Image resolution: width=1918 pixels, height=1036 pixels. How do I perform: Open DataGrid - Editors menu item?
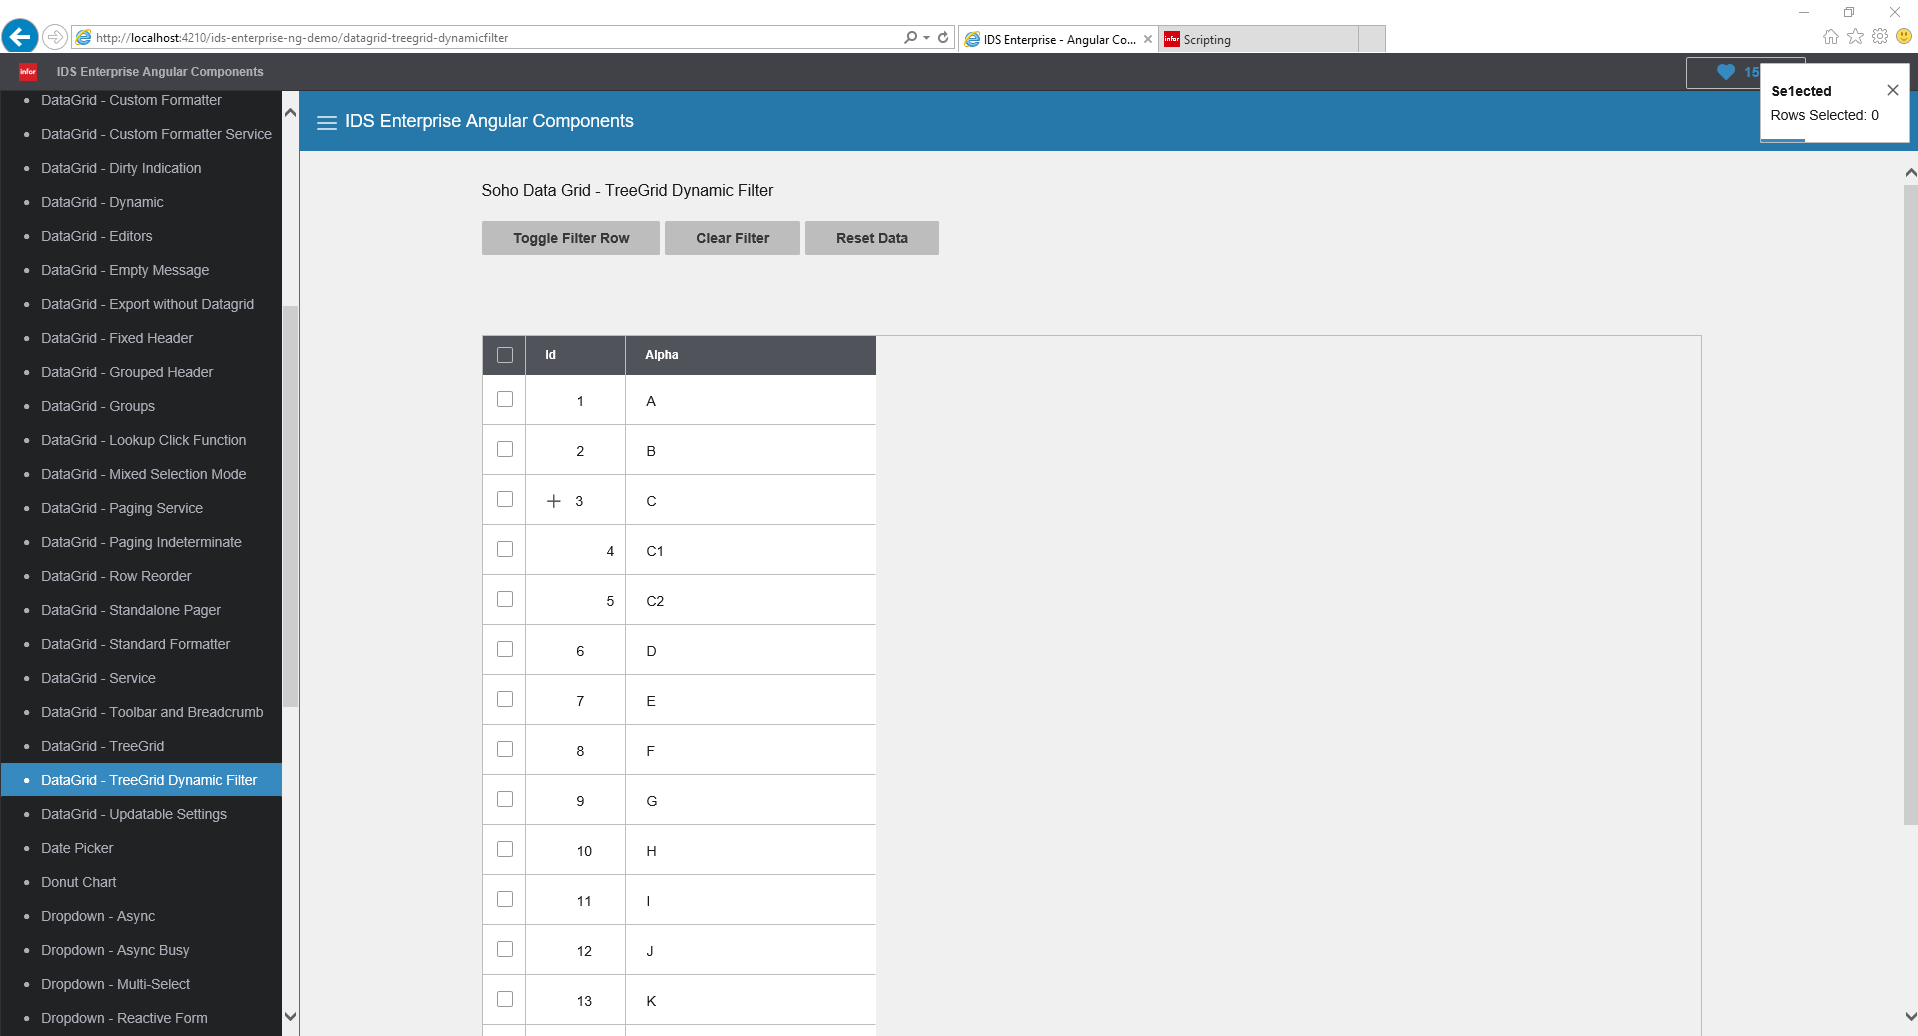[x=96, y=236]
